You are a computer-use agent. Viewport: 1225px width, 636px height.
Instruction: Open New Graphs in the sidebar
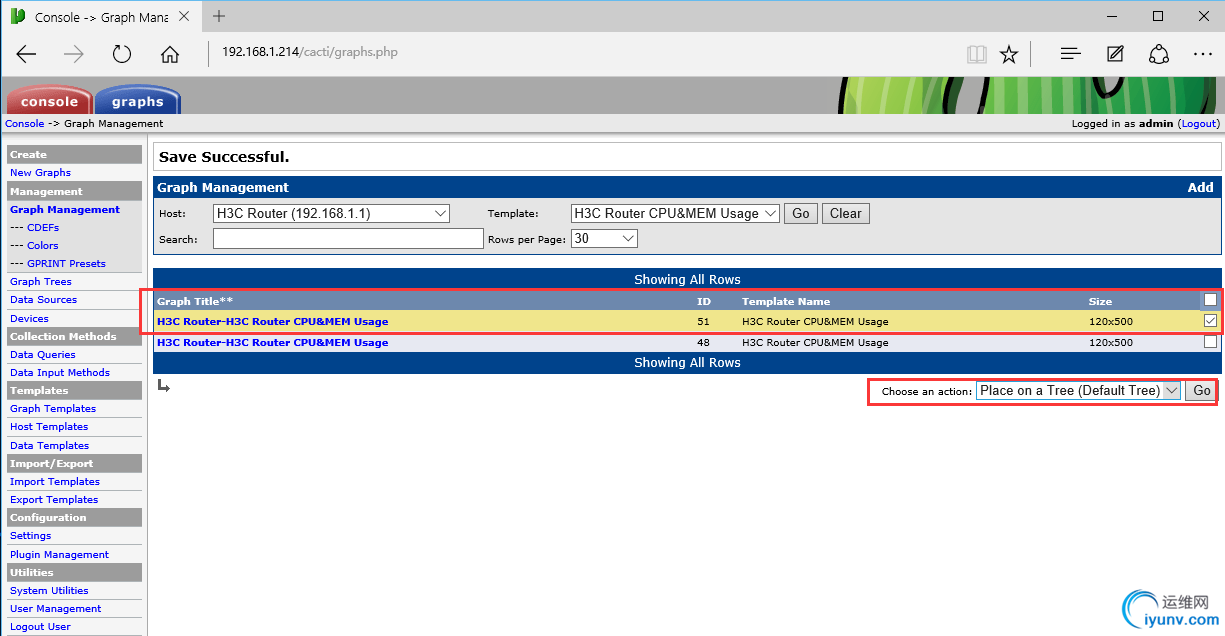click(40, 173)
